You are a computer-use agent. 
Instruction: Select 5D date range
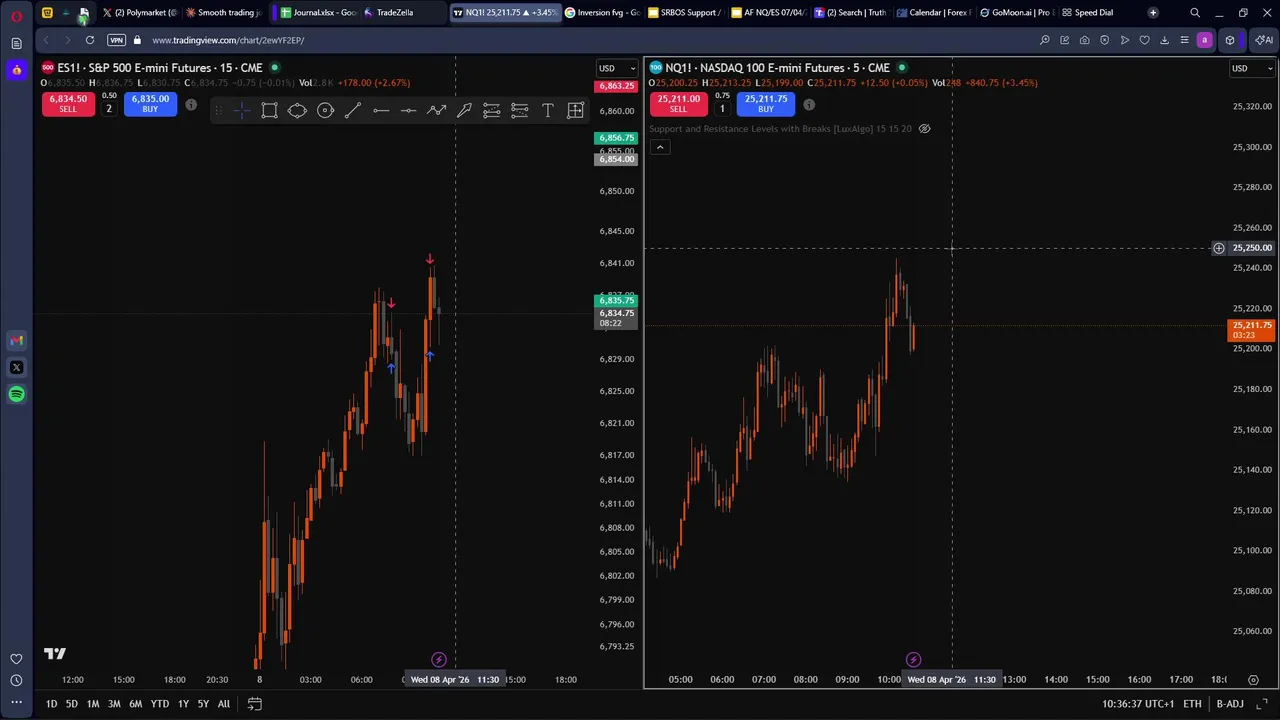72,704
